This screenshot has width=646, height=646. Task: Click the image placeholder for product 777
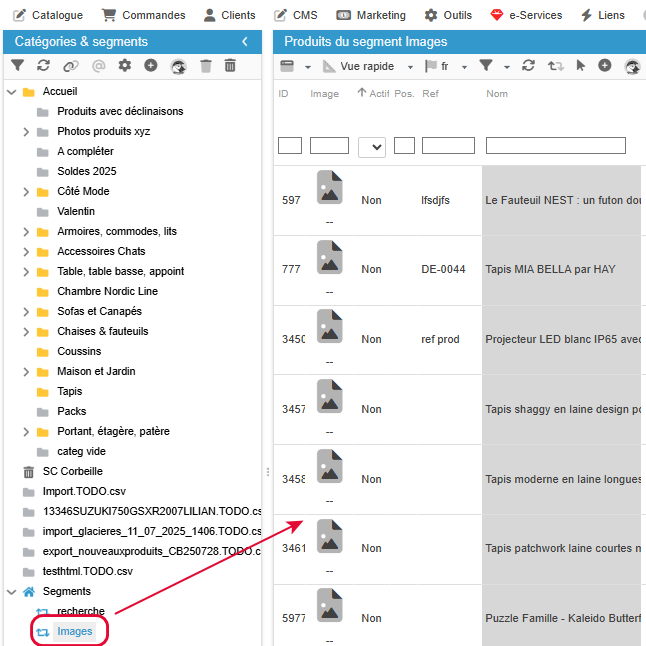330,257
